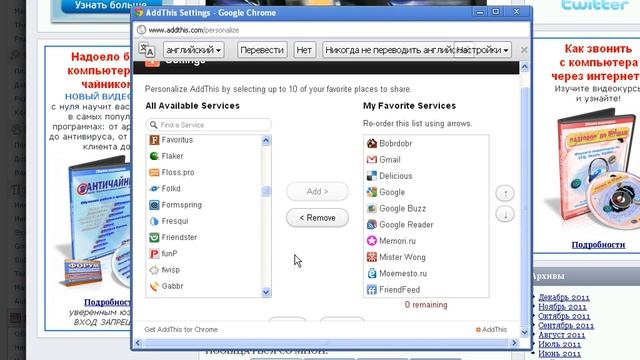Open Август 2011 archive link in background page
The width and height of the screenshot is (640, 360).
coord(562,335)
